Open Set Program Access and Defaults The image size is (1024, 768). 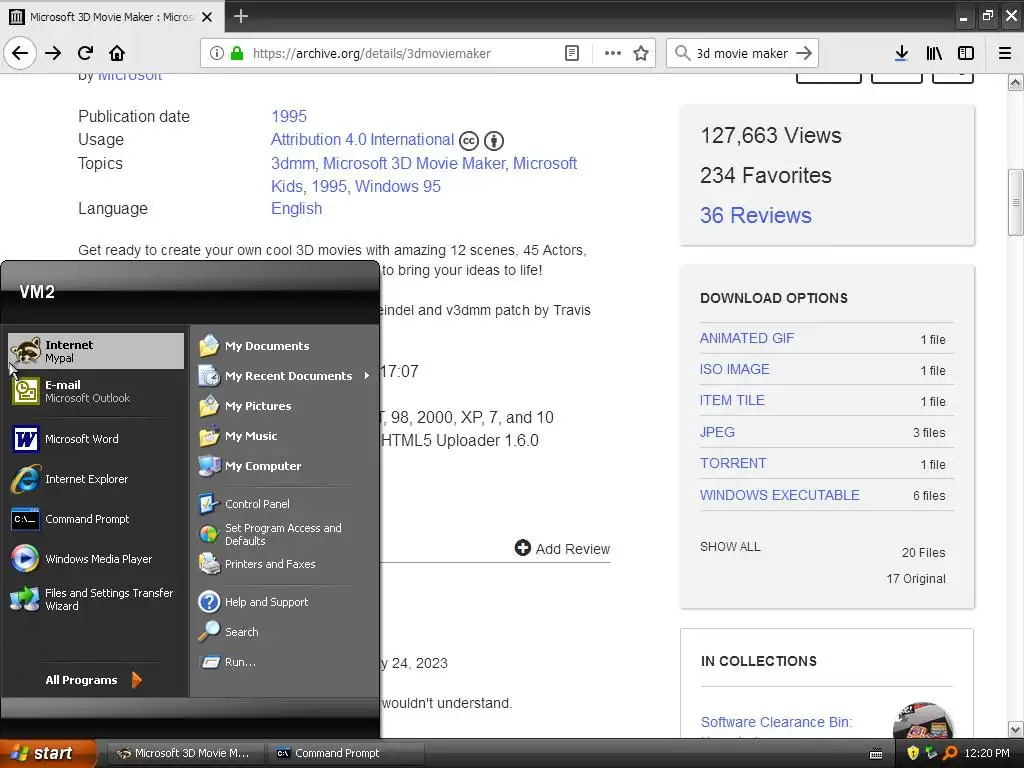[285, 534]
